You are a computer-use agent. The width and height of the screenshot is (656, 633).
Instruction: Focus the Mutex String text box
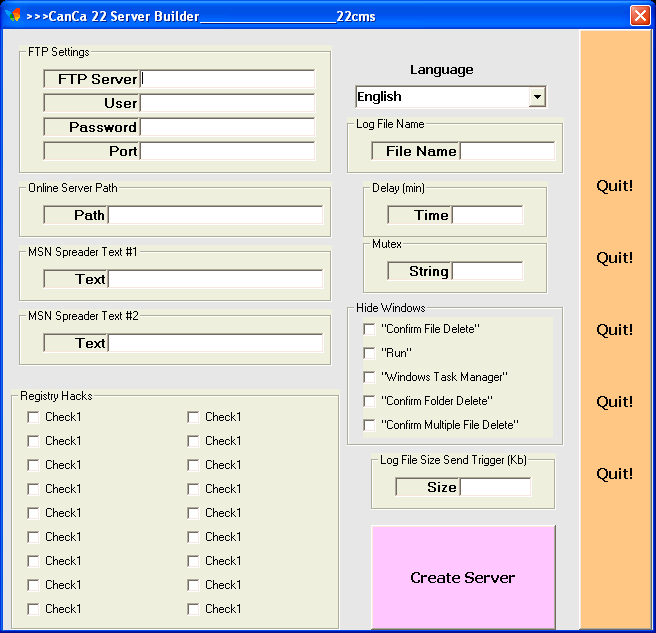point(488,271)
